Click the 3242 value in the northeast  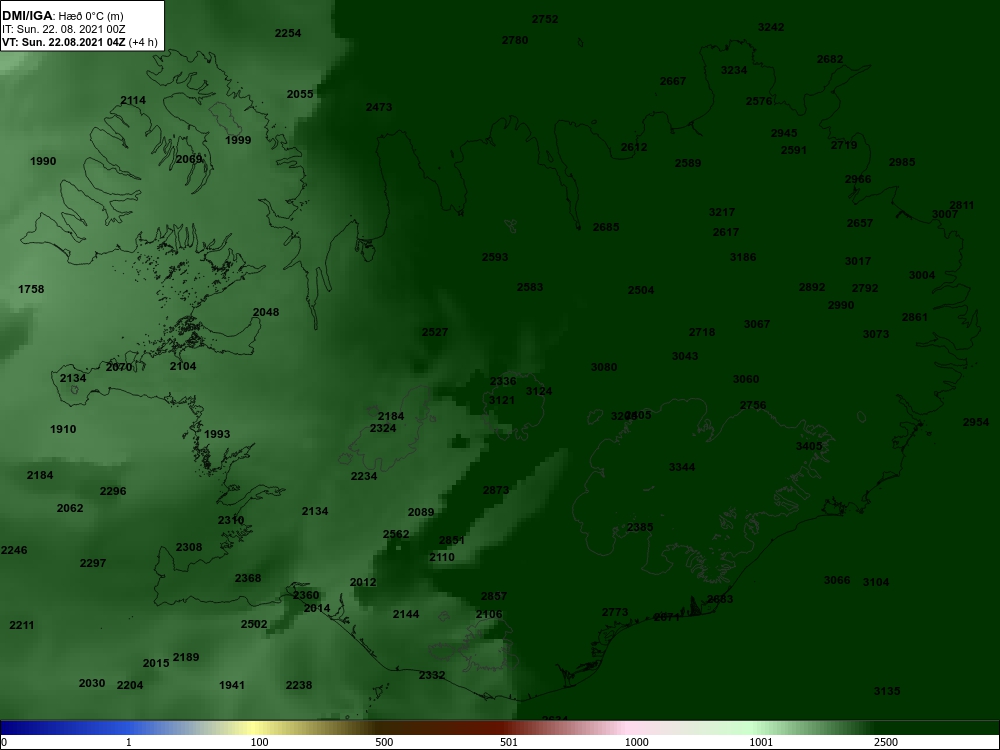click(771, 27)
